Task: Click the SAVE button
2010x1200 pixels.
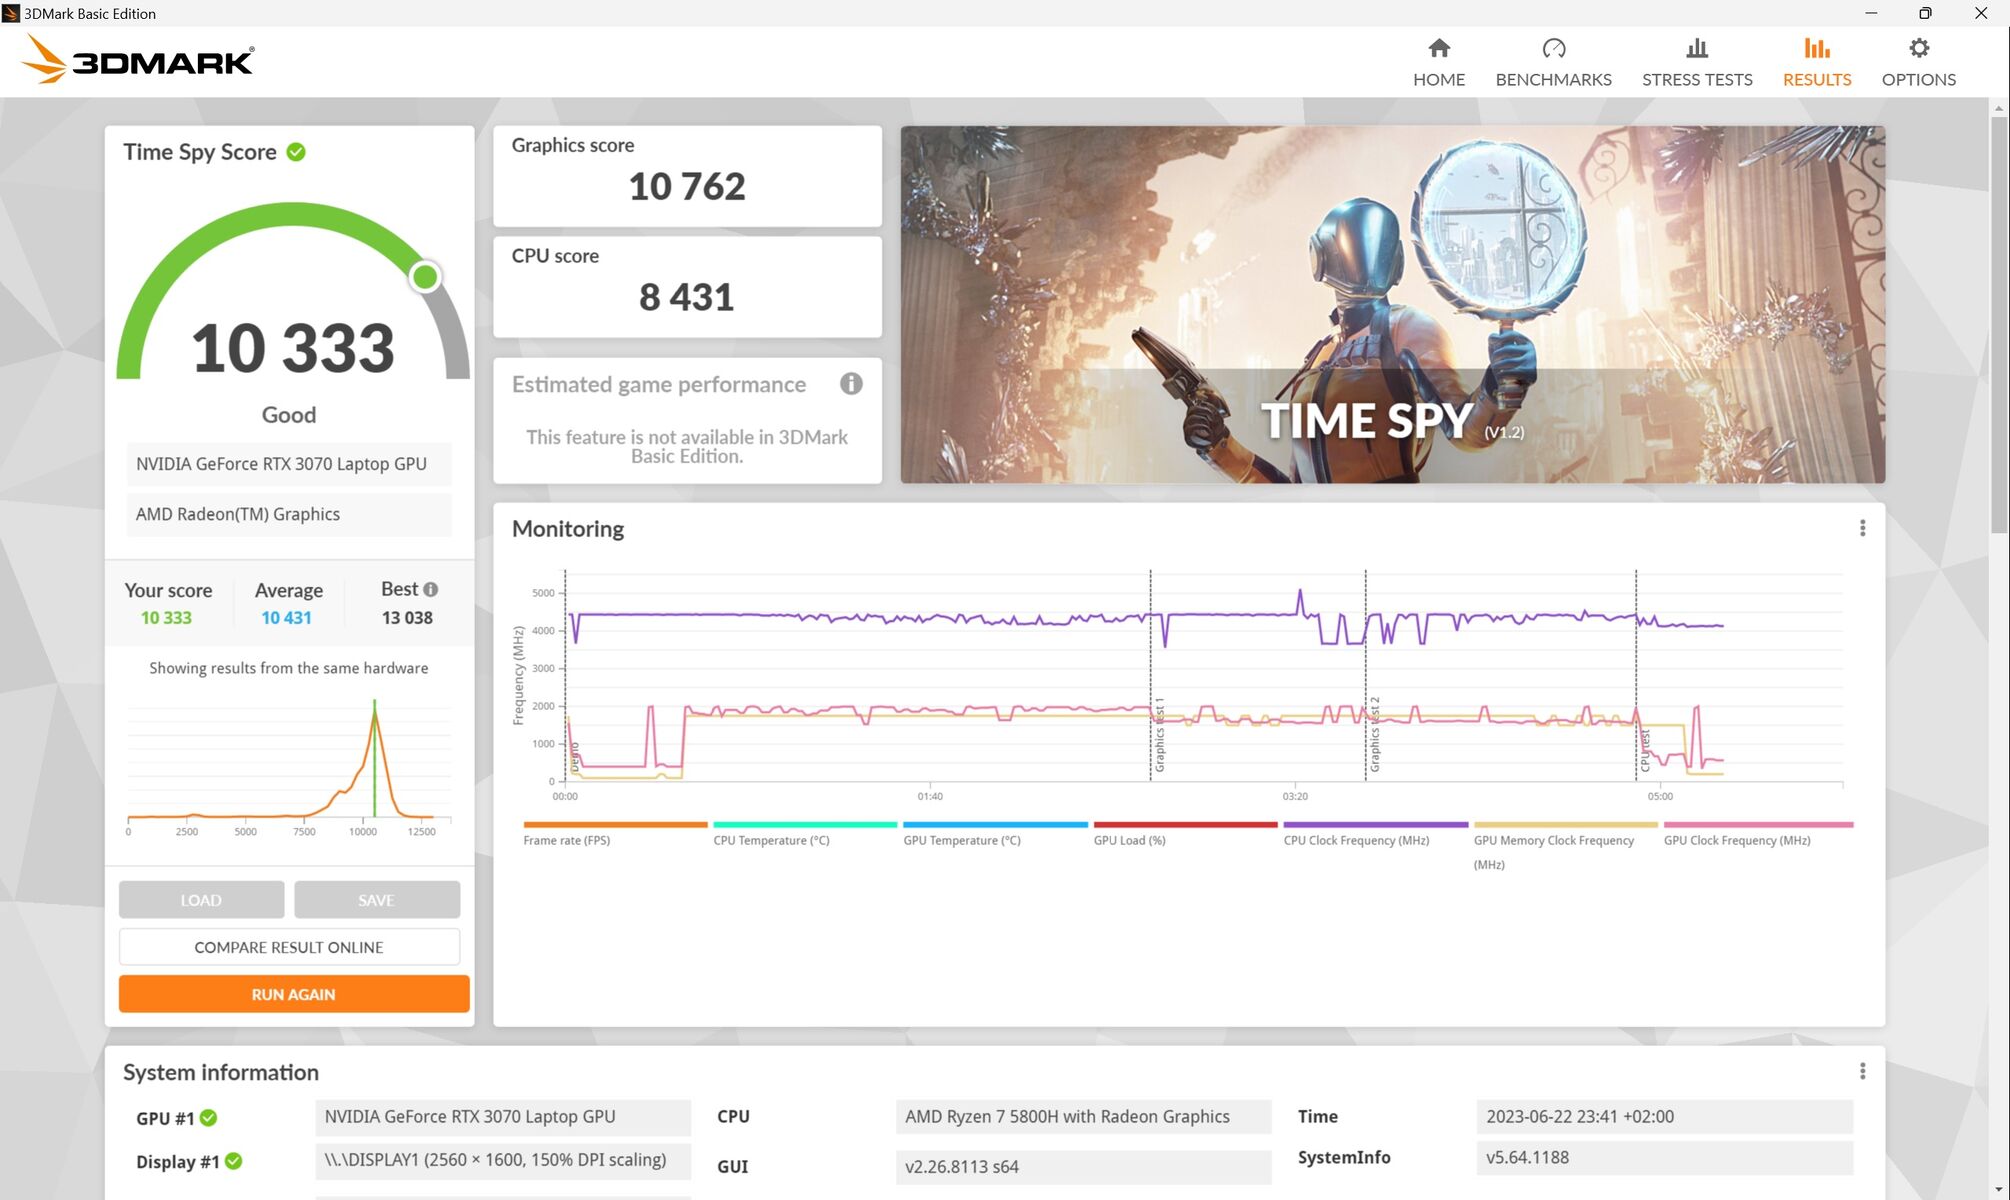Action: click(x=377, y=900)
